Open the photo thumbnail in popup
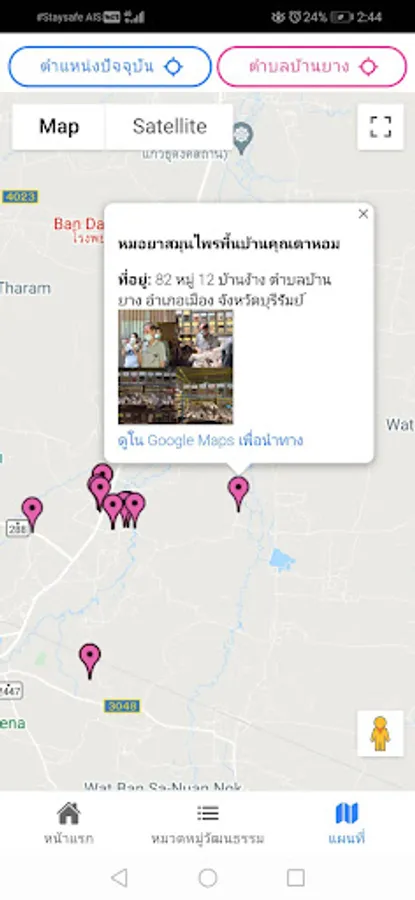The image size is (415, 900). click(x=176, y=367)
